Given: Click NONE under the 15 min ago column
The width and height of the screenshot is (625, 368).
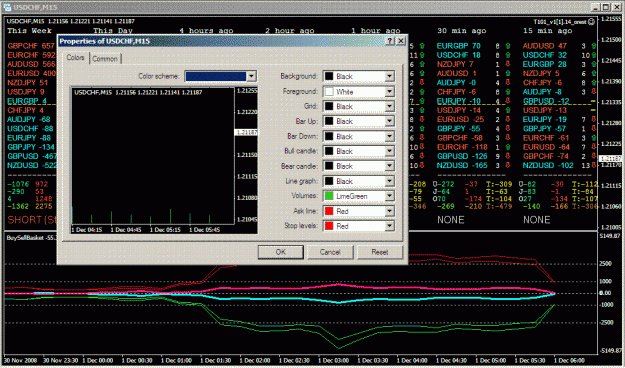Looking at the screenshot, I should click(537, 220).
